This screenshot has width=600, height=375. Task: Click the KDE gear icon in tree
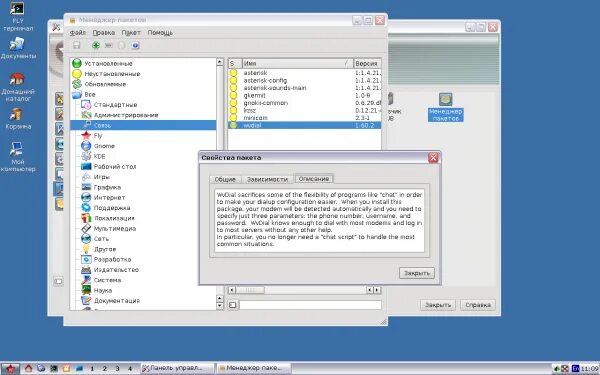pos(86,156)
